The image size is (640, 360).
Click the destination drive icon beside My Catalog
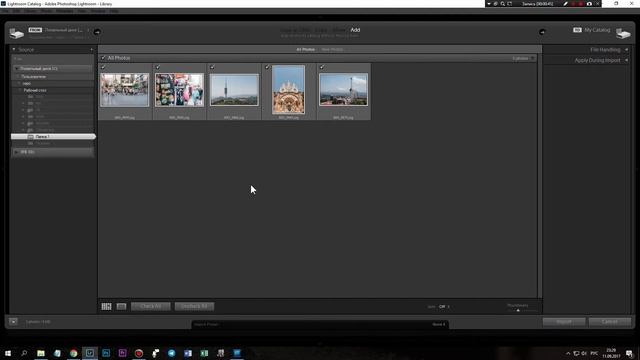[x=623, y=33]
